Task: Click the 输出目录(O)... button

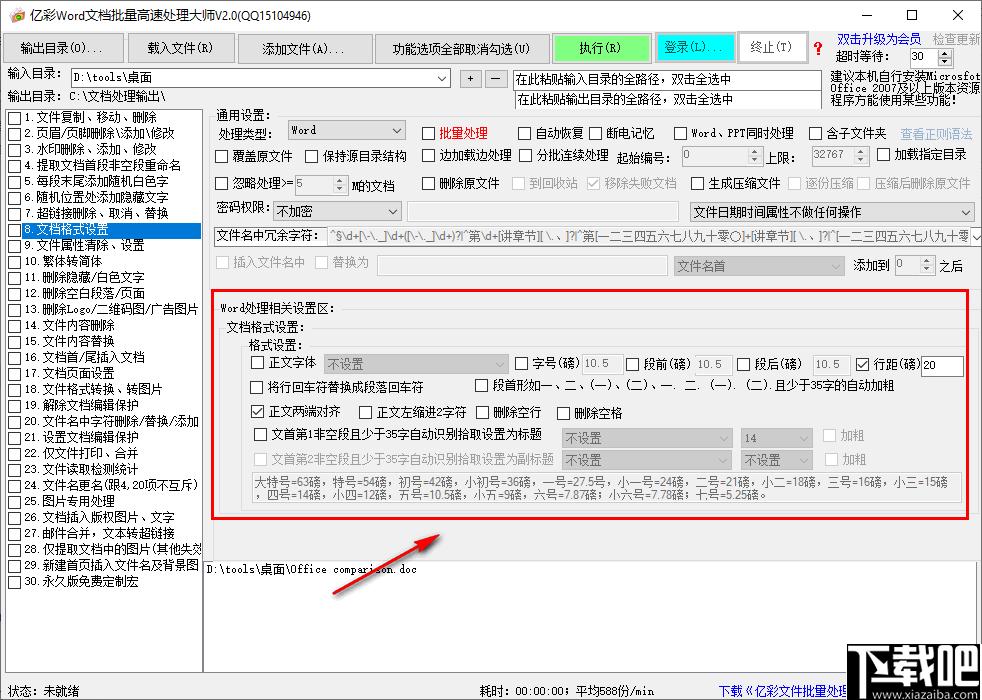Action: (x=61, y=49)
